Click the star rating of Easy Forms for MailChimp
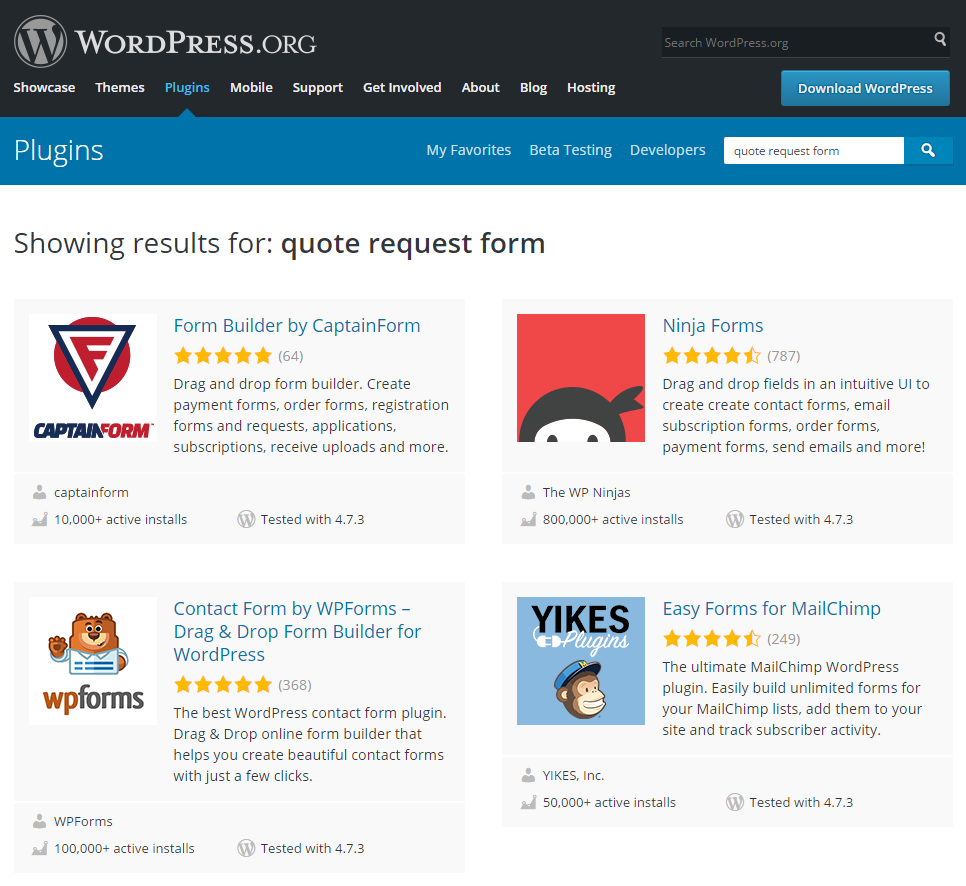This screenshot has width=966, height=886. point(712,638)
